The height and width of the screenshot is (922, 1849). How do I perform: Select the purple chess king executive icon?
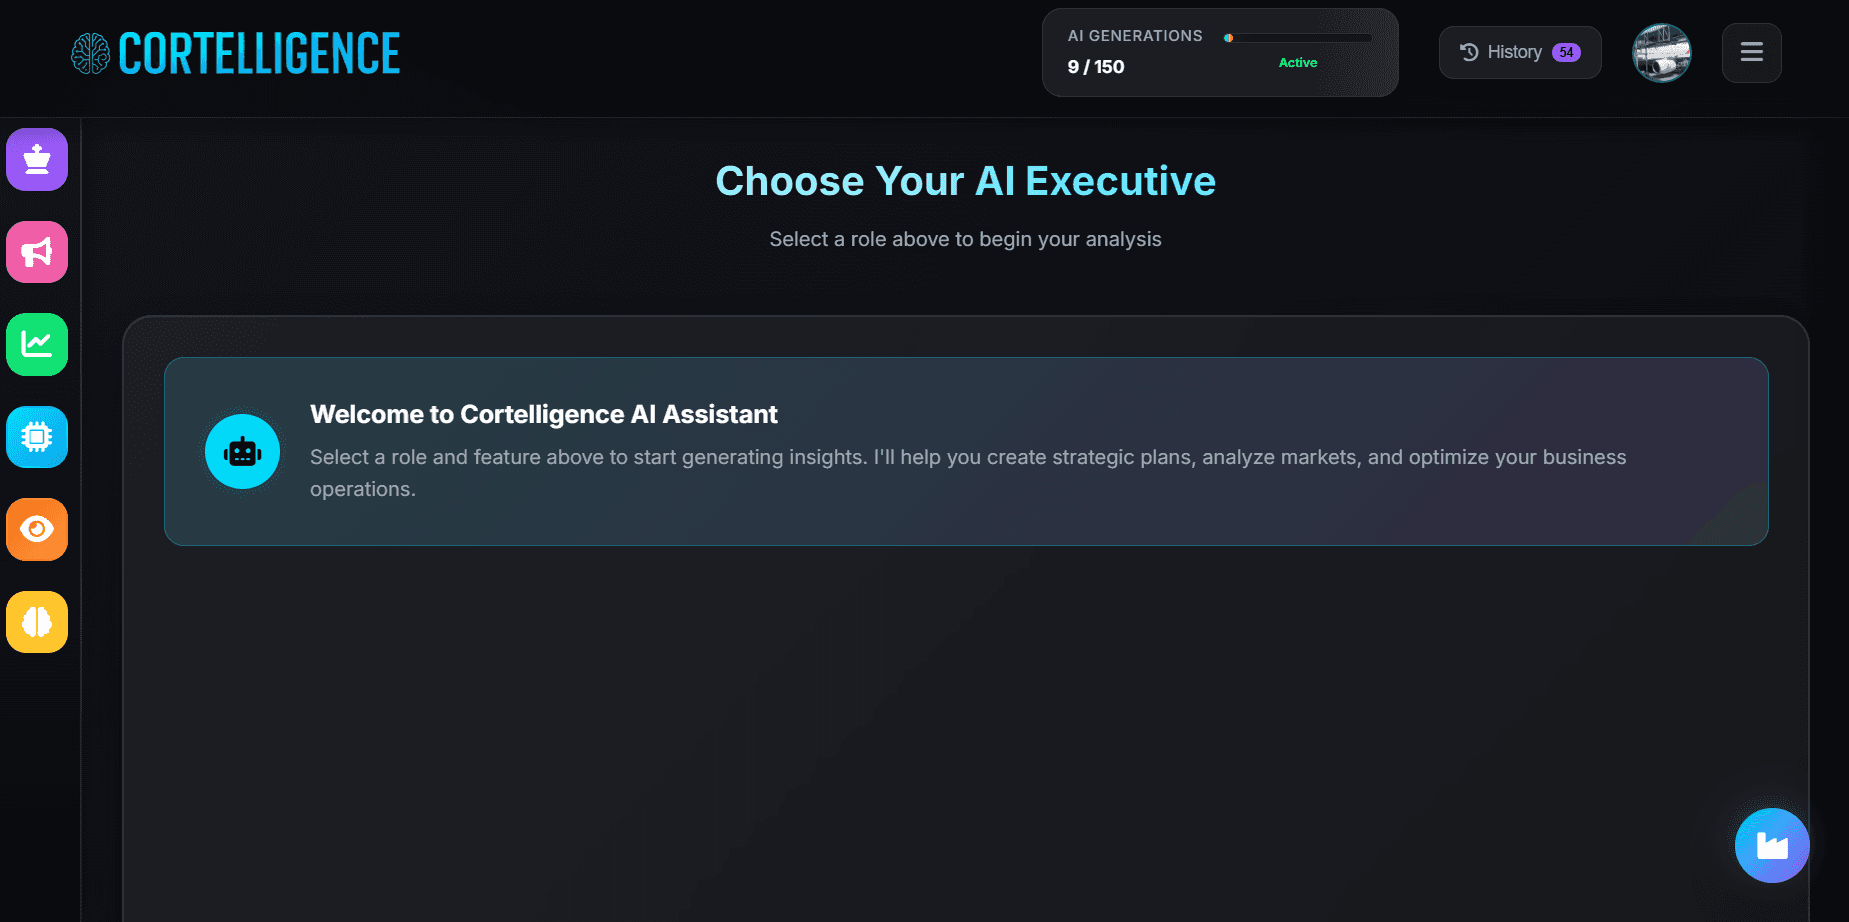click(x=37, y=159)
